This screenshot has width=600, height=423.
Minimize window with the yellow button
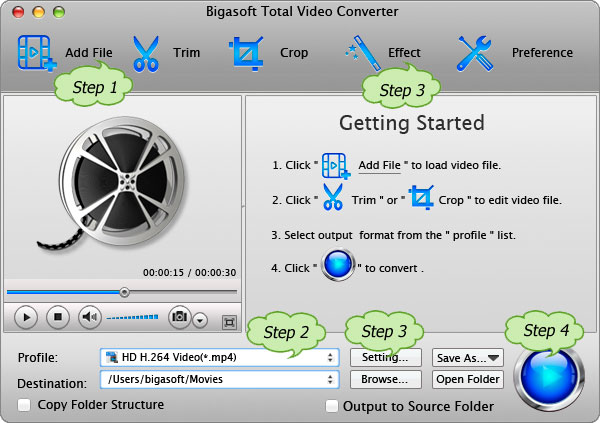click(x=38, y=12)
